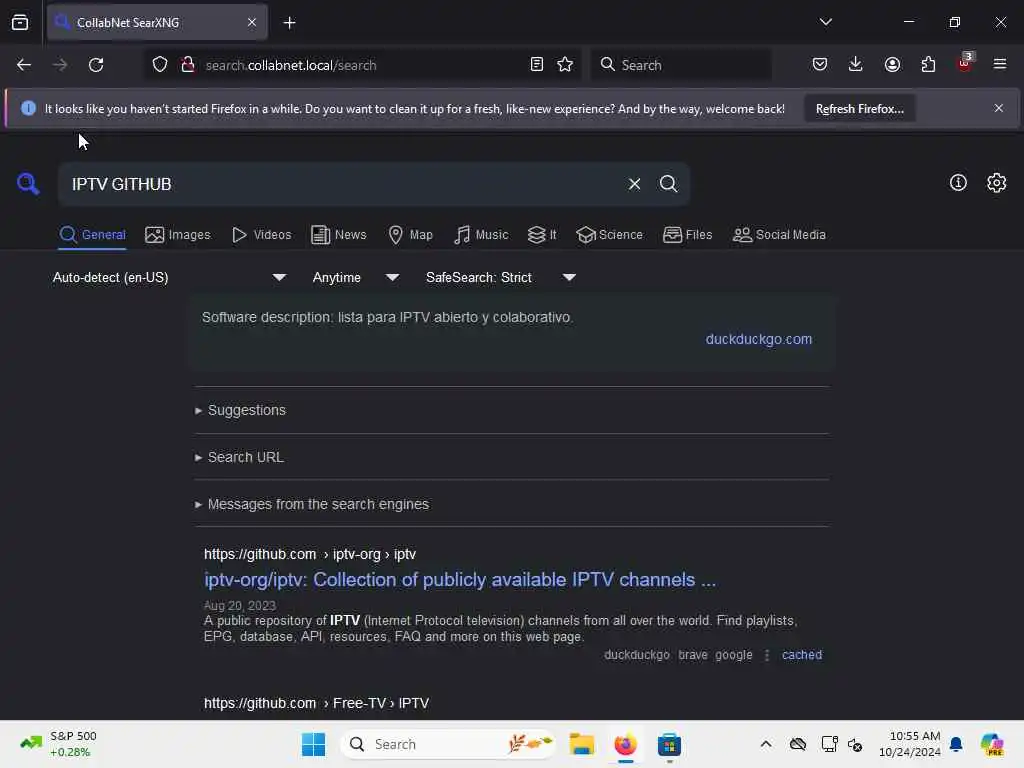The width and height of the screenshot is (1024, 768).
Task: Switch to the Music category tab
Action: tap(481, 235)
